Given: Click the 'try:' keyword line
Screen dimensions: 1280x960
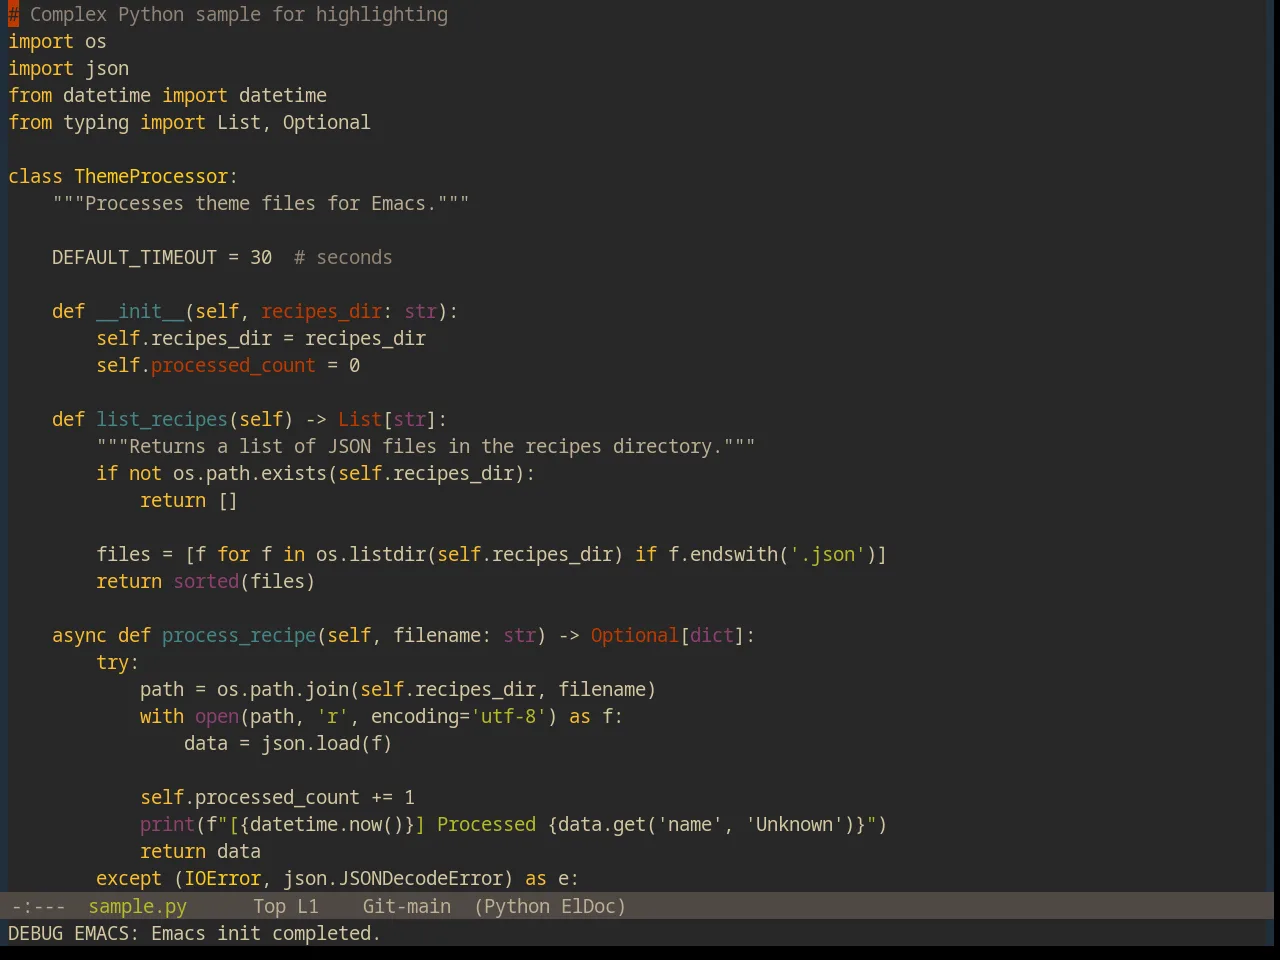Looking at the screenshot, I should click(117, 662).
